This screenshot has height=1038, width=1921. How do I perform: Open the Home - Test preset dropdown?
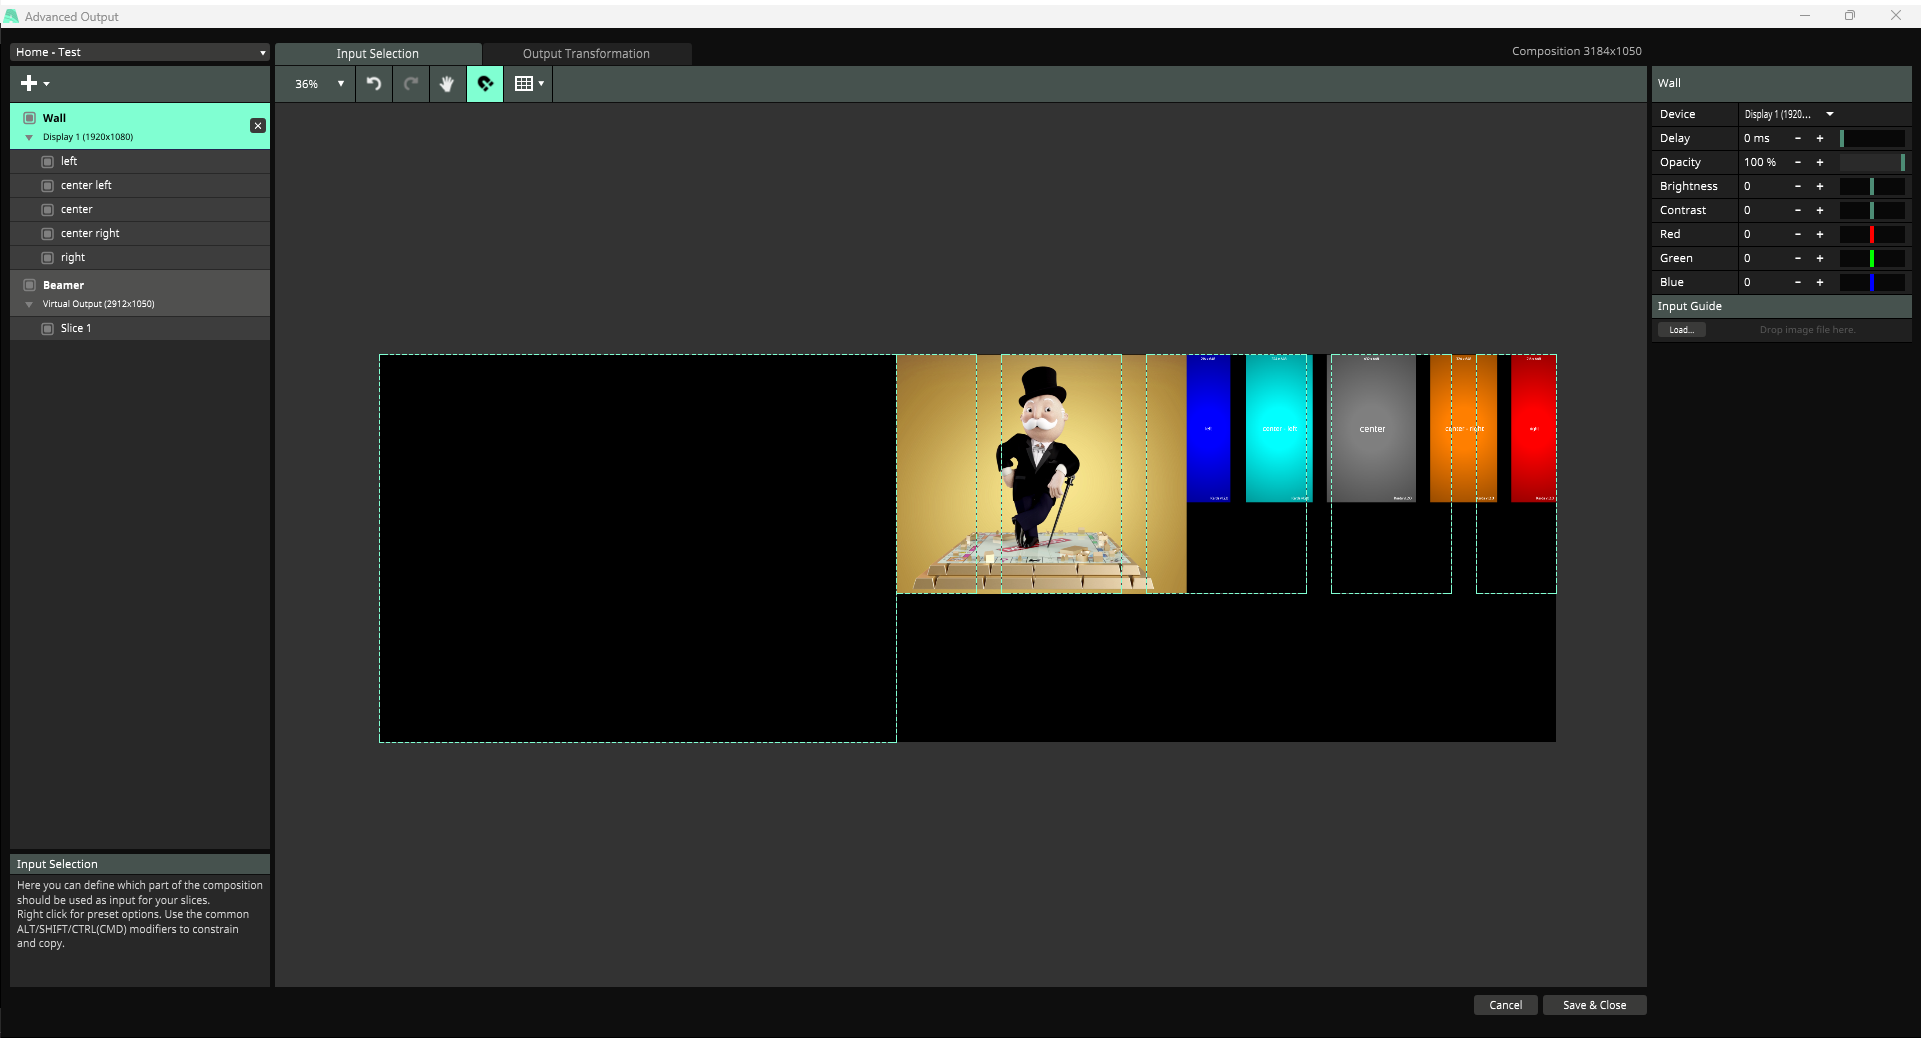pos(140,52)
